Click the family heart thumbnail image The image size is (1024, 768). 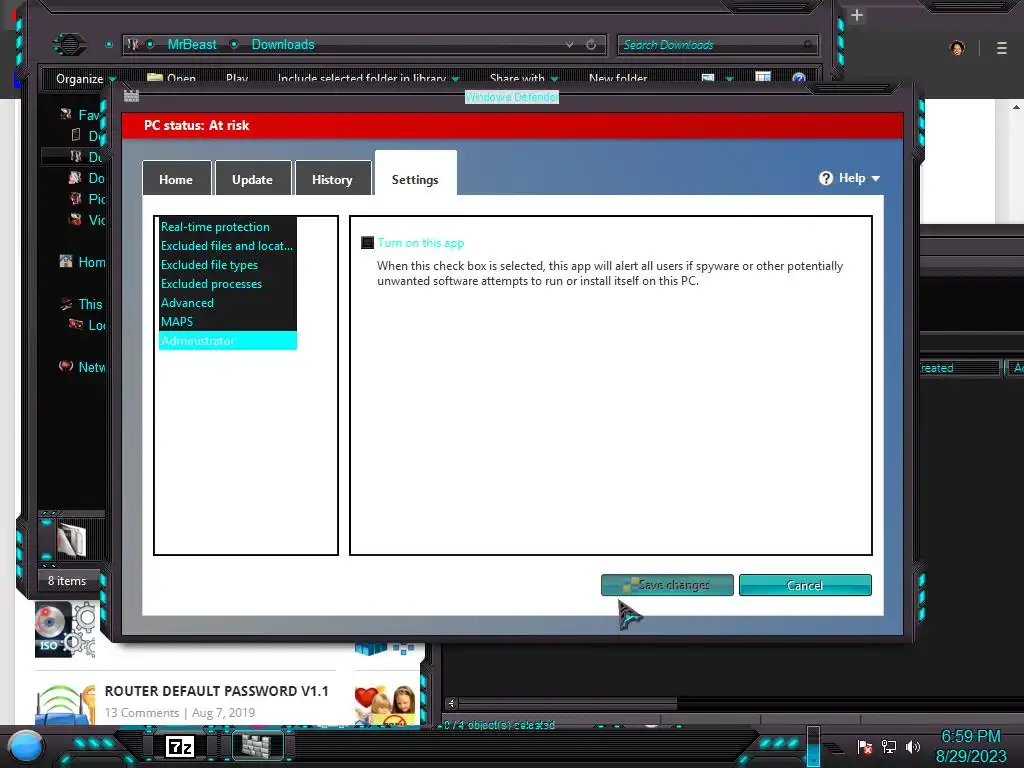coord(385,705)
